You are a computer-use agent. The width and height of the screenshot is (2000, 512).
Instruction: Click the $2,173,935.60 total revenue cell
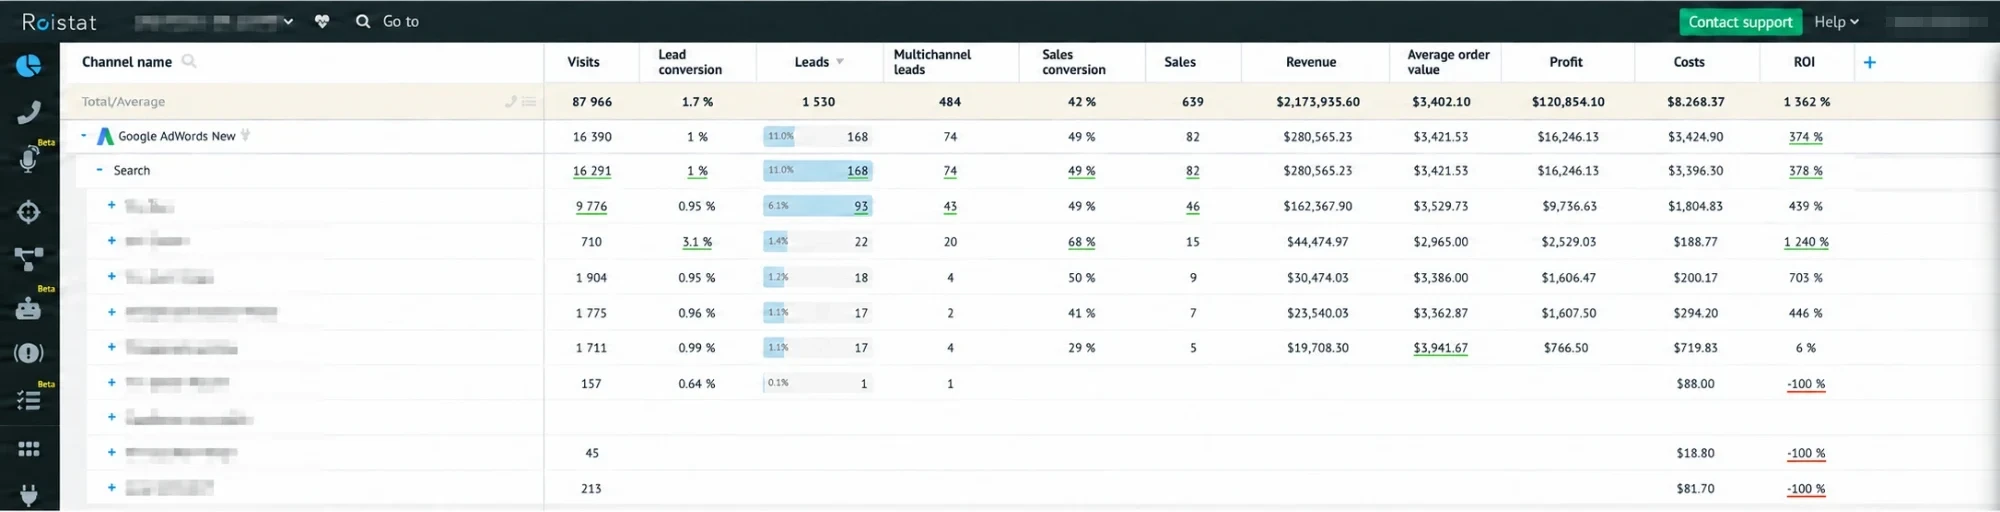(x=1318, y=101)
